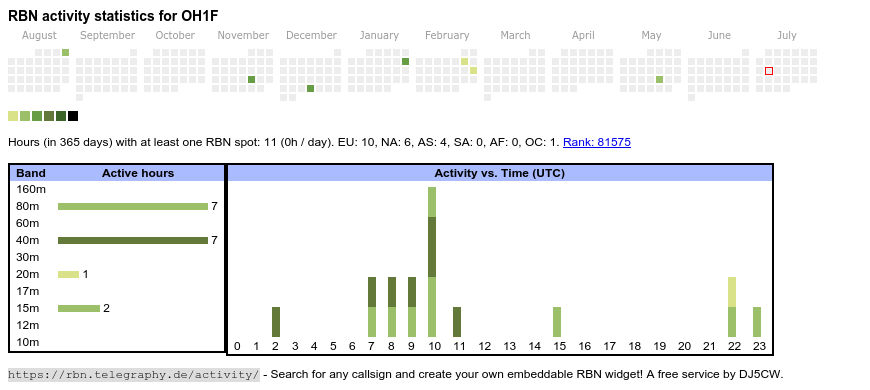Click the value '2' next to the 15m bar
The image size is (870, 390).
pos(107,308)
